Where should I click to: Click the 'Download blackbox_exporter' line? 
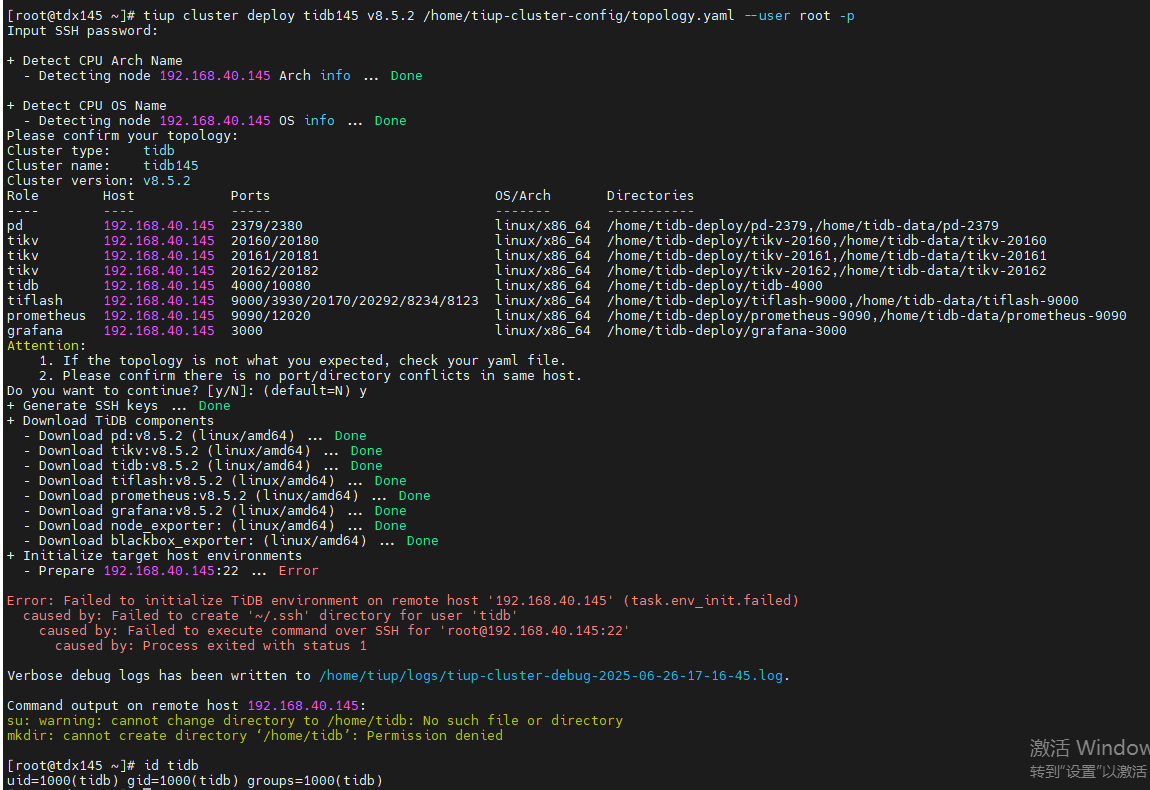click(231, 541)
